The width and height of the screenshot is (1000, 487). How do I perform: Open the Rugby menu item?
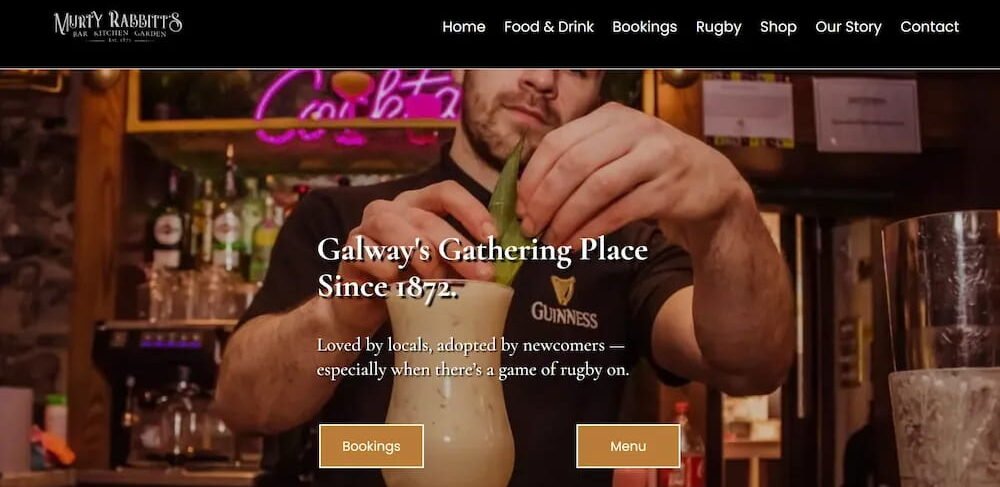(x=718, y=27)
